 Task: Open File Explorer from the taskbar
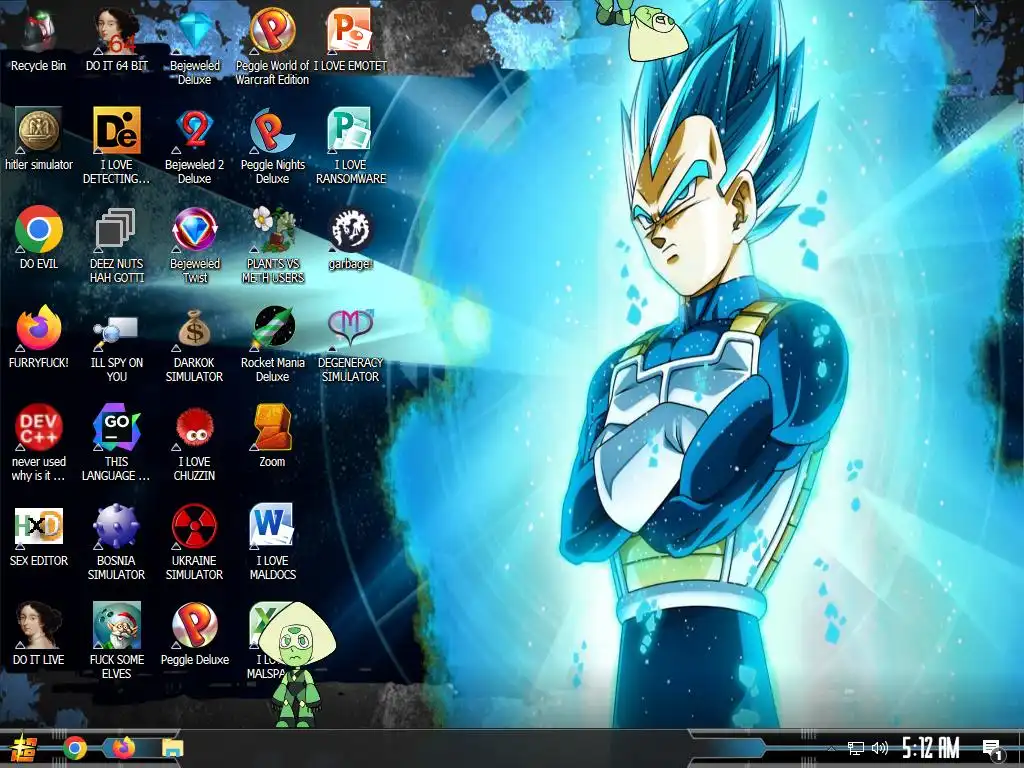click(x=173, y=748)
